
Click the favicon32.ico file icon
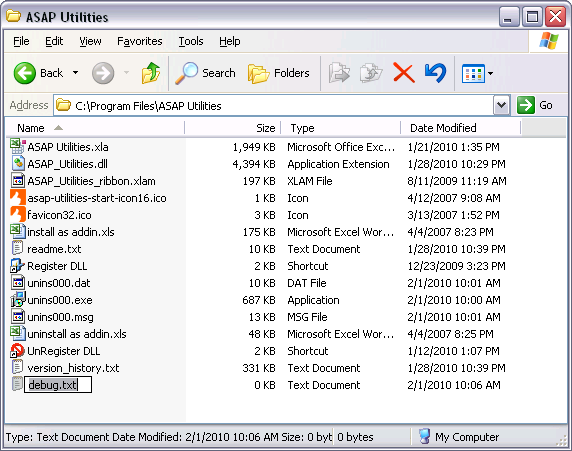(18, 215)
